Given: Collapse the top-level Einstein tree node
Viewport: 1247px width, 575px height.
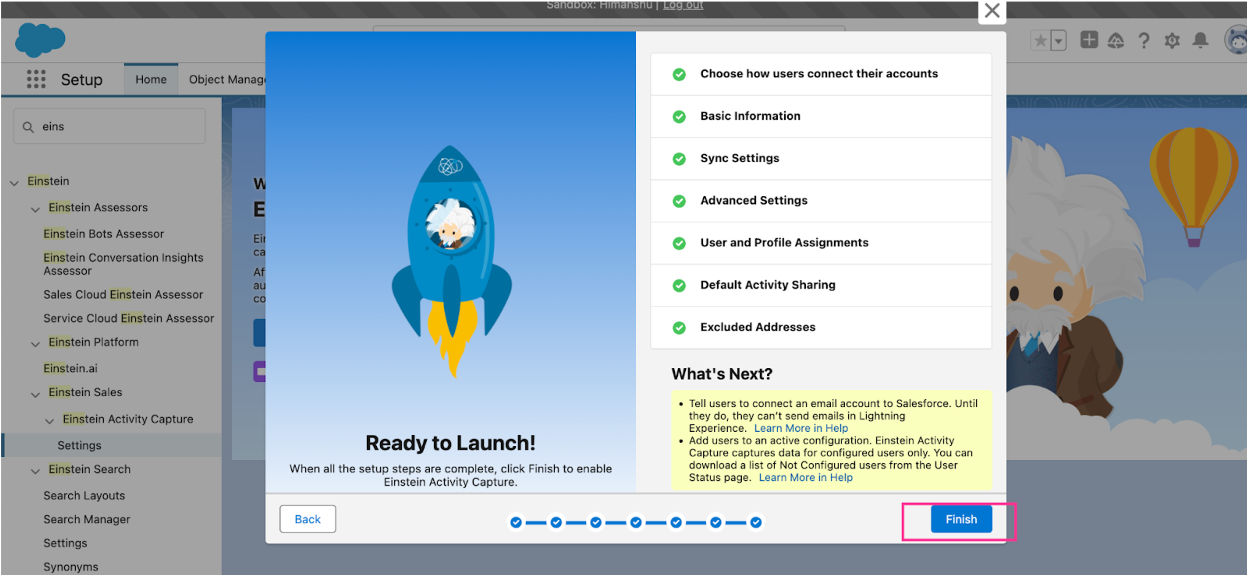Looking at the screenshot, I should 14,182.
